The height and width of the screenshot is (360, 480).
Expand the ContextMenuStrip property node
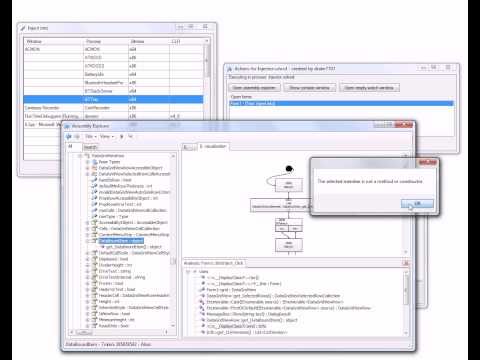(x=87, y=235)
